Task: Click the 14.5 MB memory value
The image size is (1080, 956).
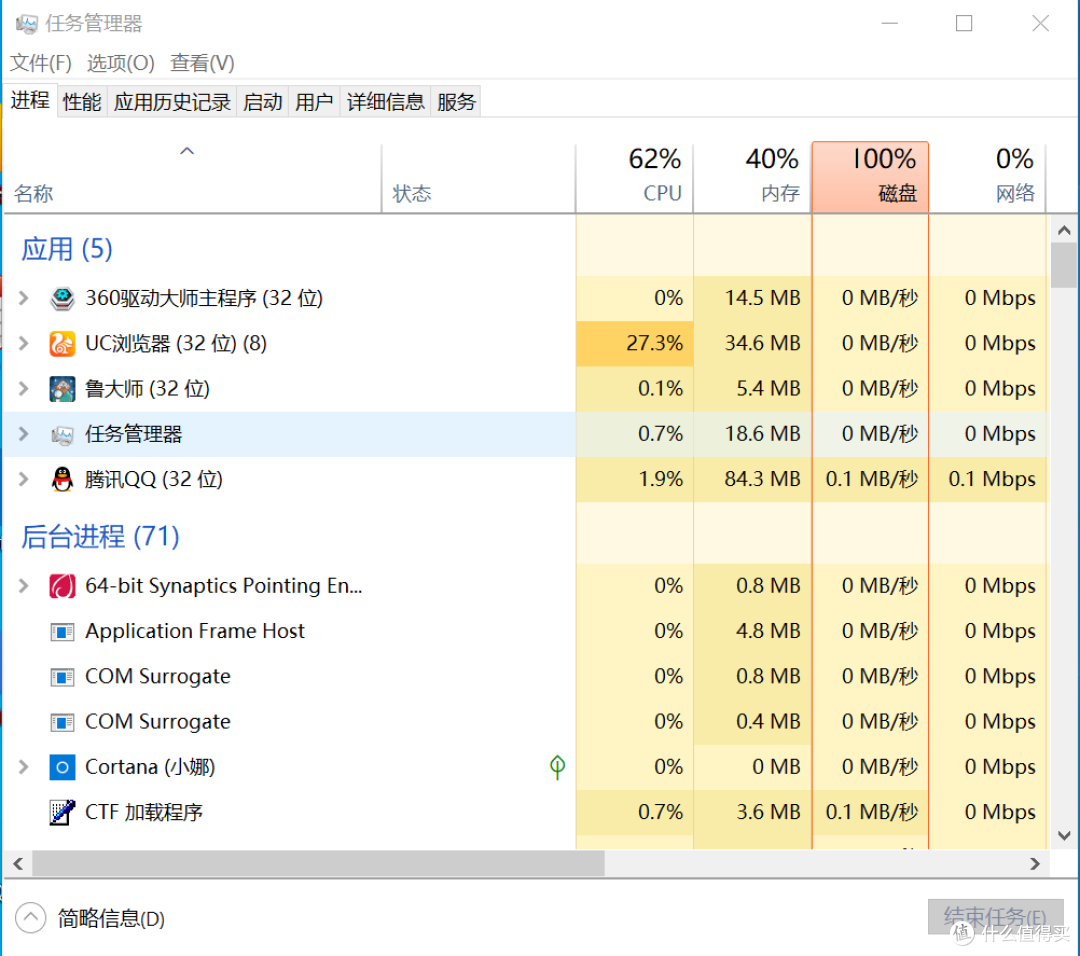Action: point(762,298)
